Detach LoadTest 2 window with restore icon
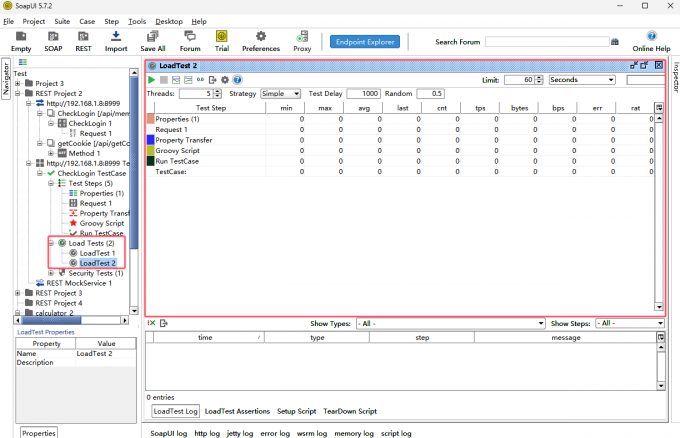This screenshot has width=680, height=438. coord(634,65)
